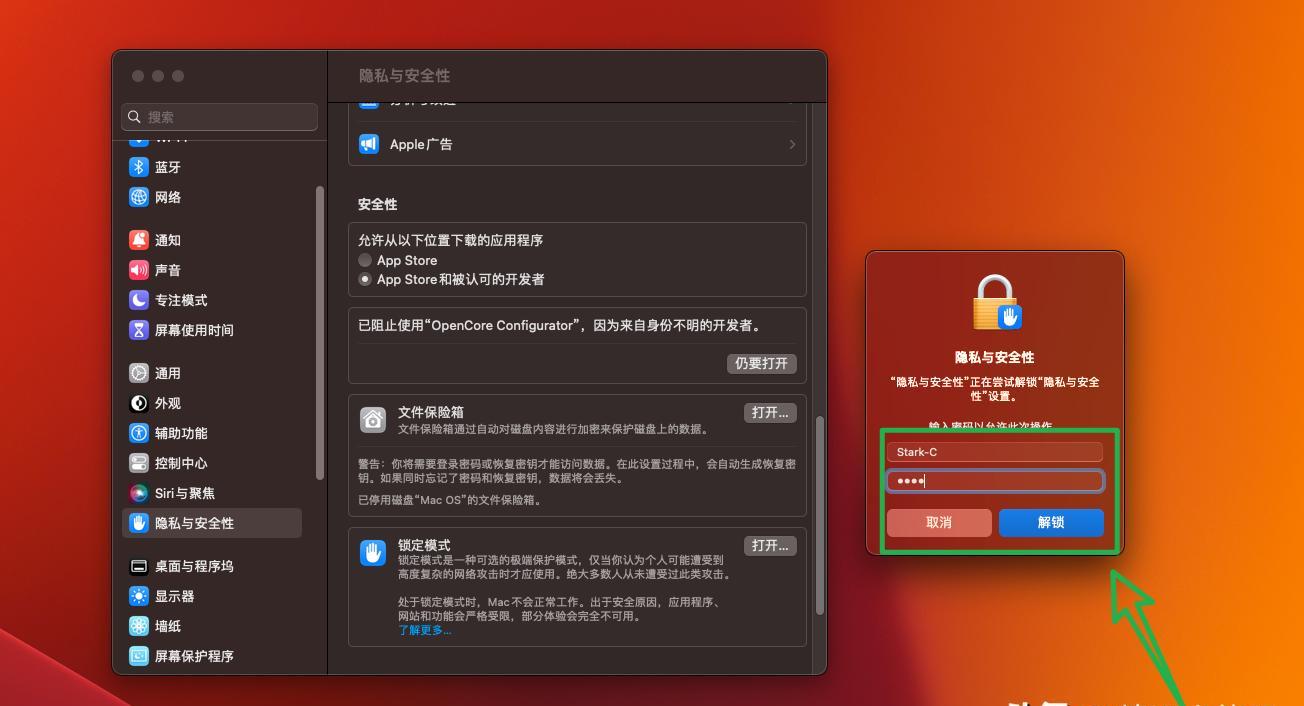Select the General (通用) gear icon
This screenshot has width=1304, height=706.
[x=139, y=373]
